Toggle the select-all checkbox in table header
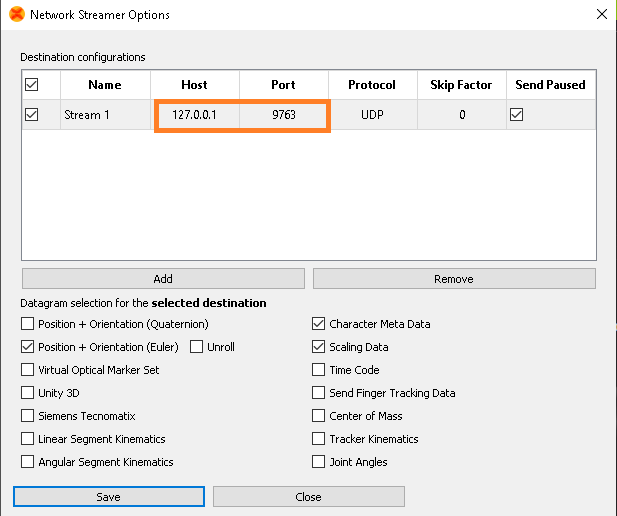 (x=31, y=85)
